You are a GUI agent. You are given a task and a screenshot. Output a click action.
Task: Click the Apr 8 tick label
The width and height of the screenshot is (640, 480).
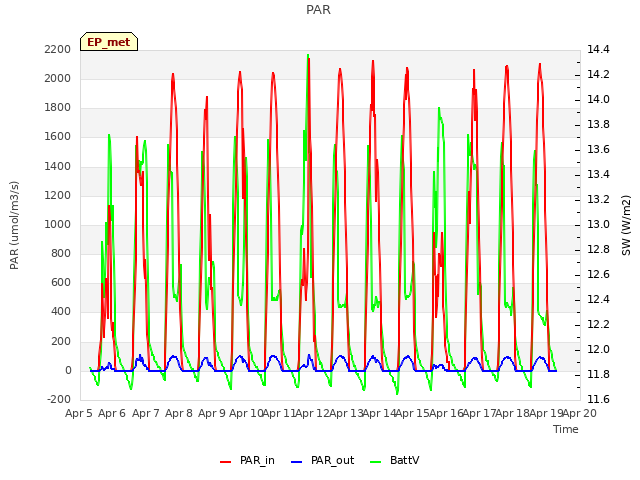pos(179,413)
